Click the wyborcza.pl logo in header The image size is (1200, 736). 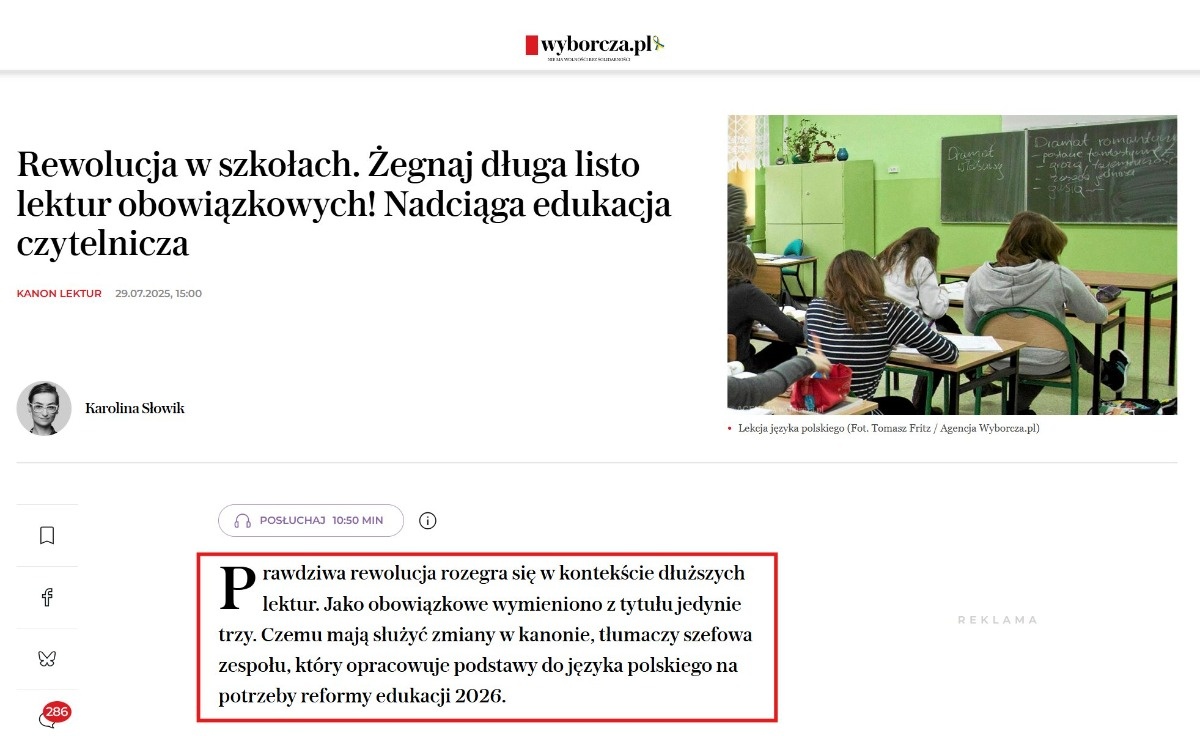[589, 44]
